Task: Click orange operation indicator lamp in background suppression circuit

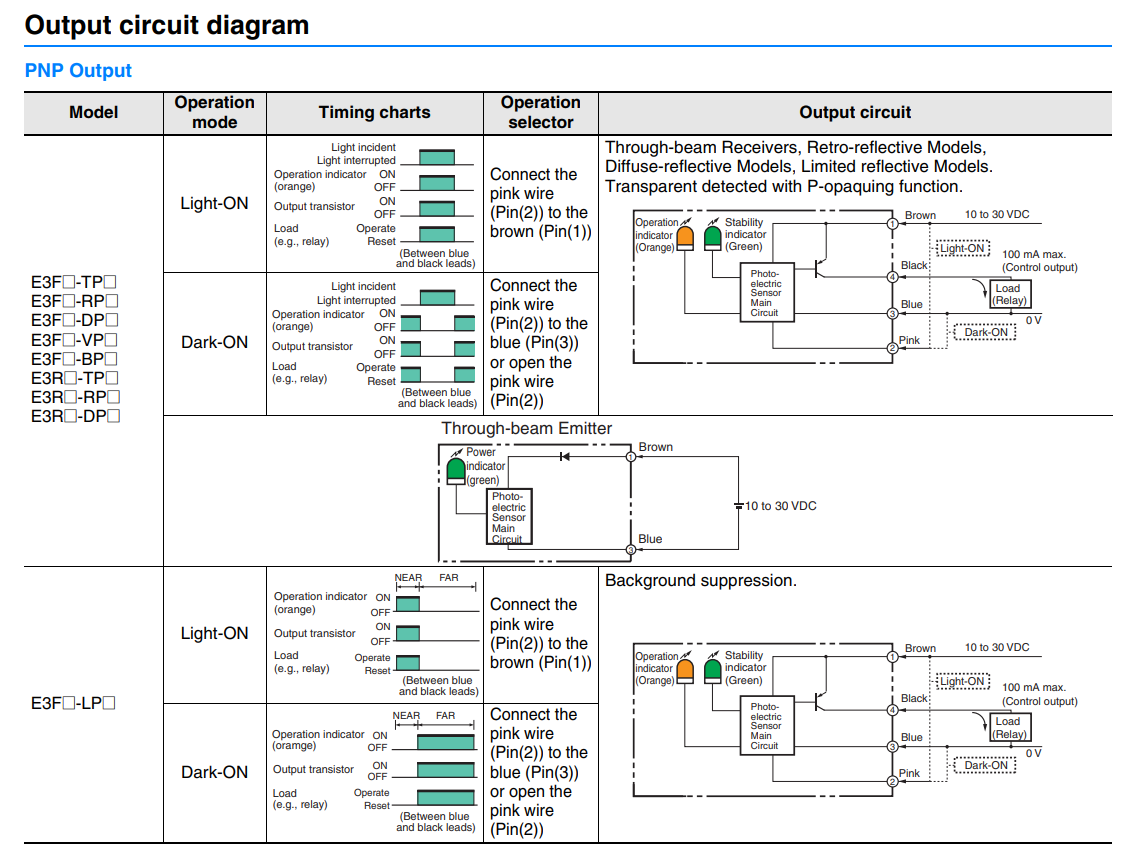Action: pyautogui.click(x=685, y=672)
